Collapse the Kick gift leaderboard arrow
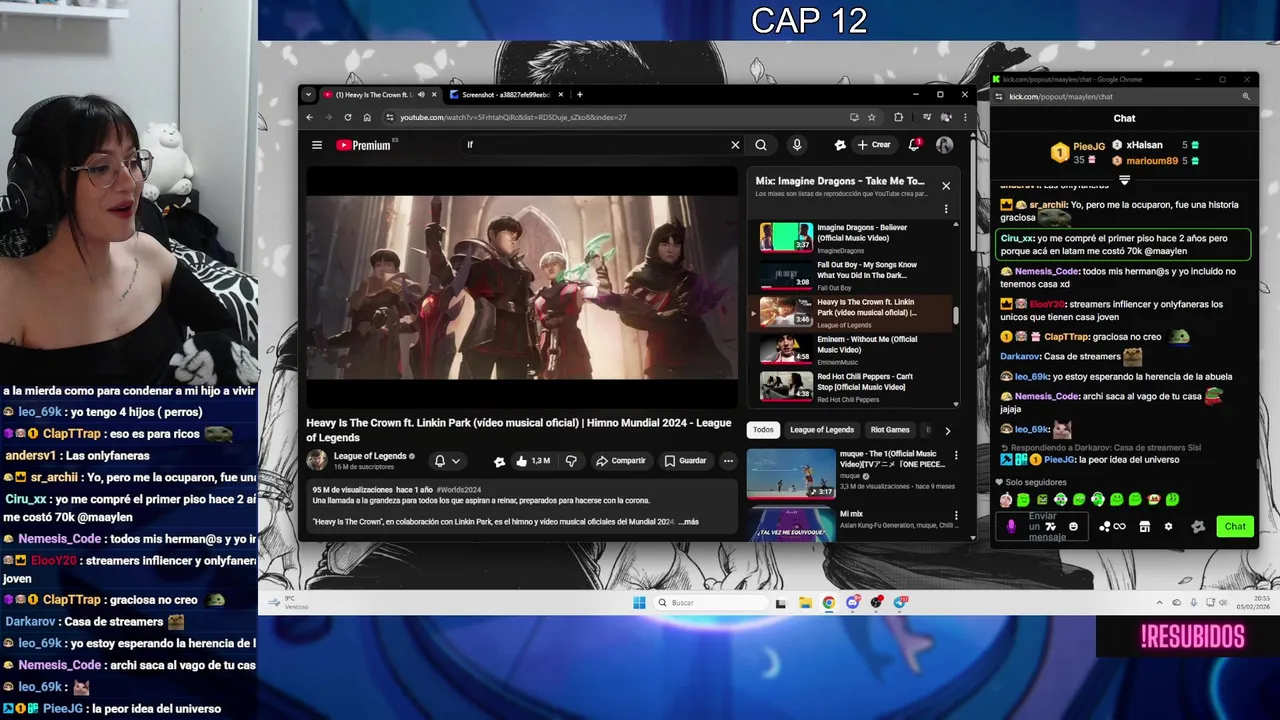 pos(1124,180)
